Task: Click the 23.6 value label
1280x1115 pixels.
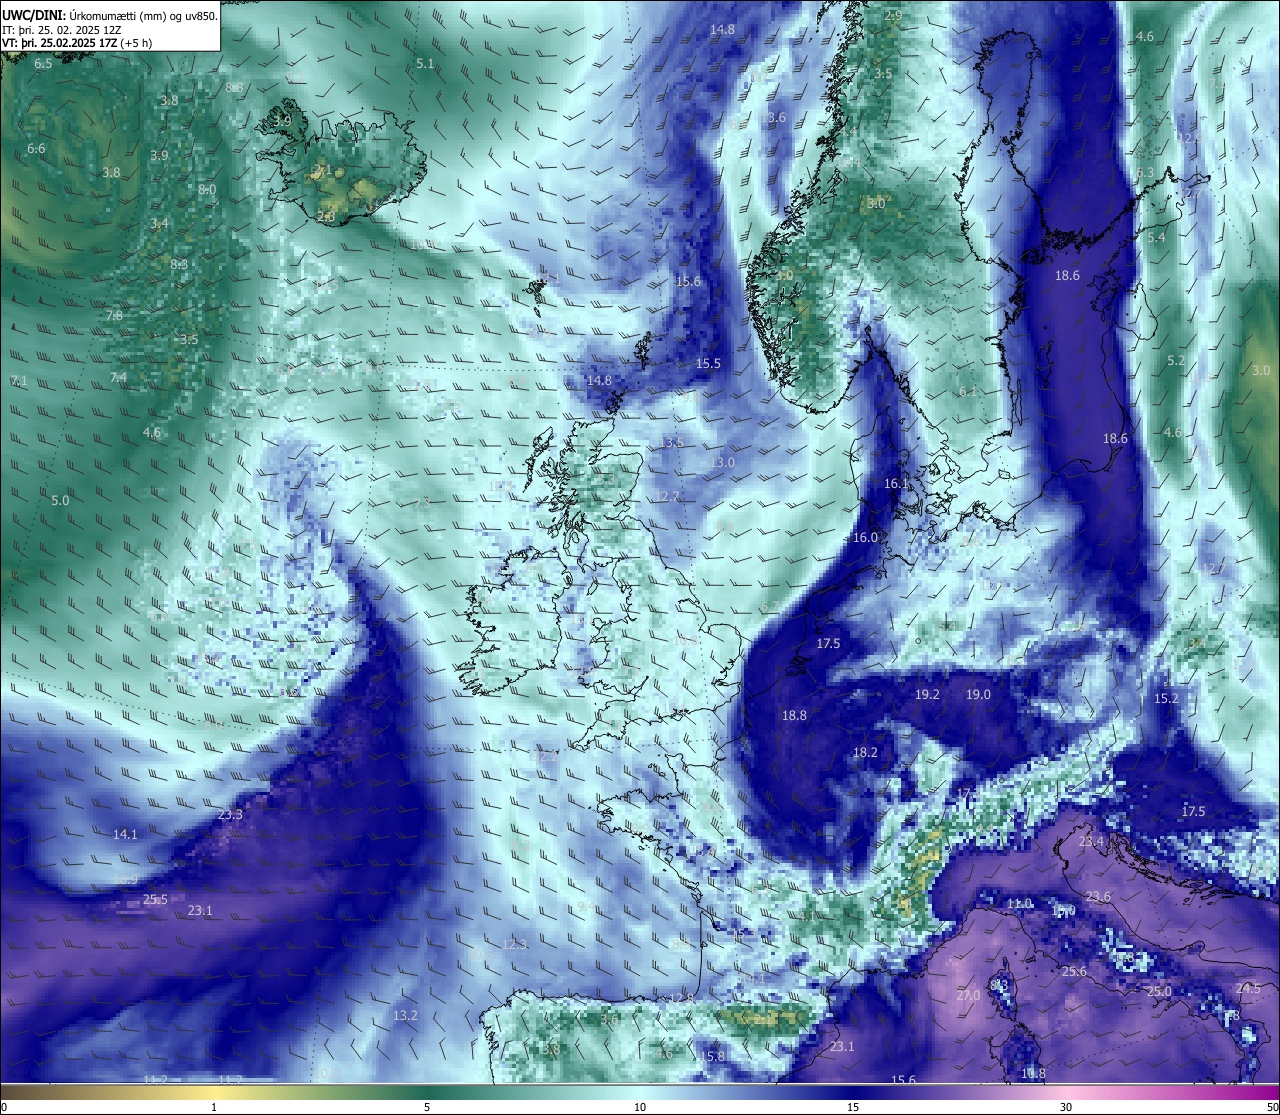Action: point(1098,897)
